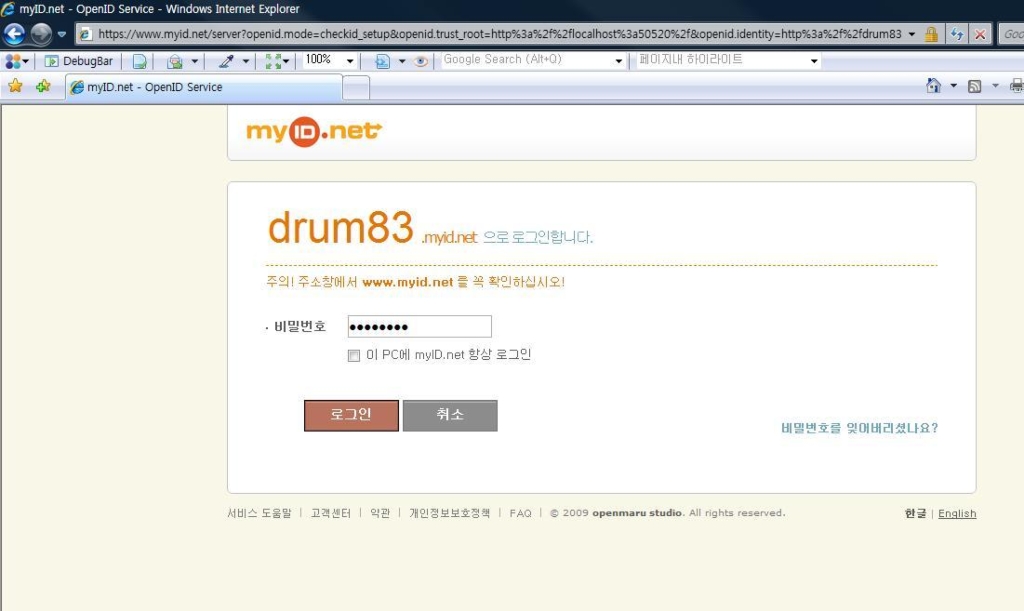Expand the address bar URL history dropdown

[912, 34]
